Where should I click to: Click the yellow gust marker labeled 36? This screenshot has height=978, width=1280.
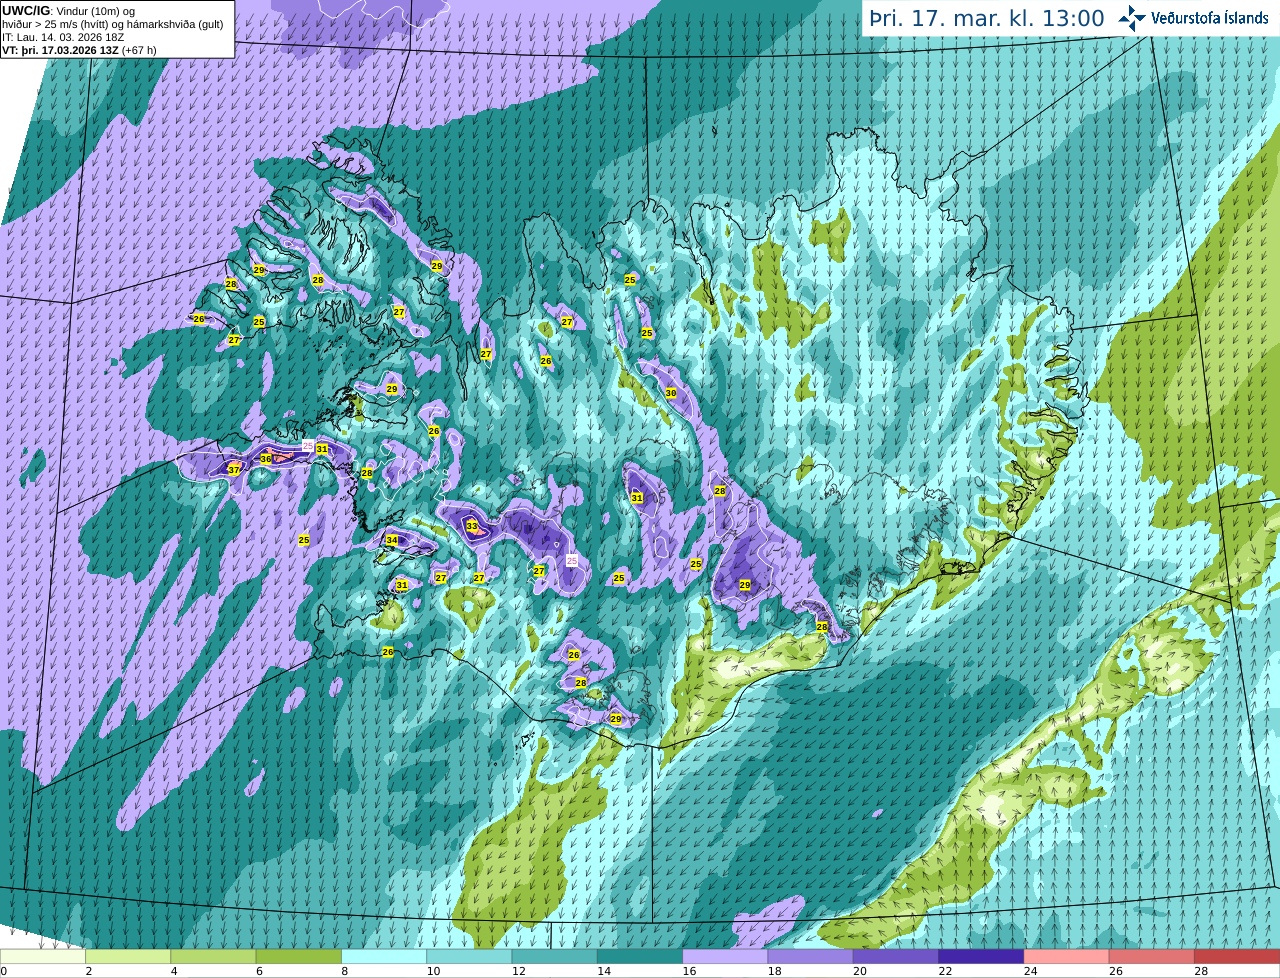click(266, 459)
